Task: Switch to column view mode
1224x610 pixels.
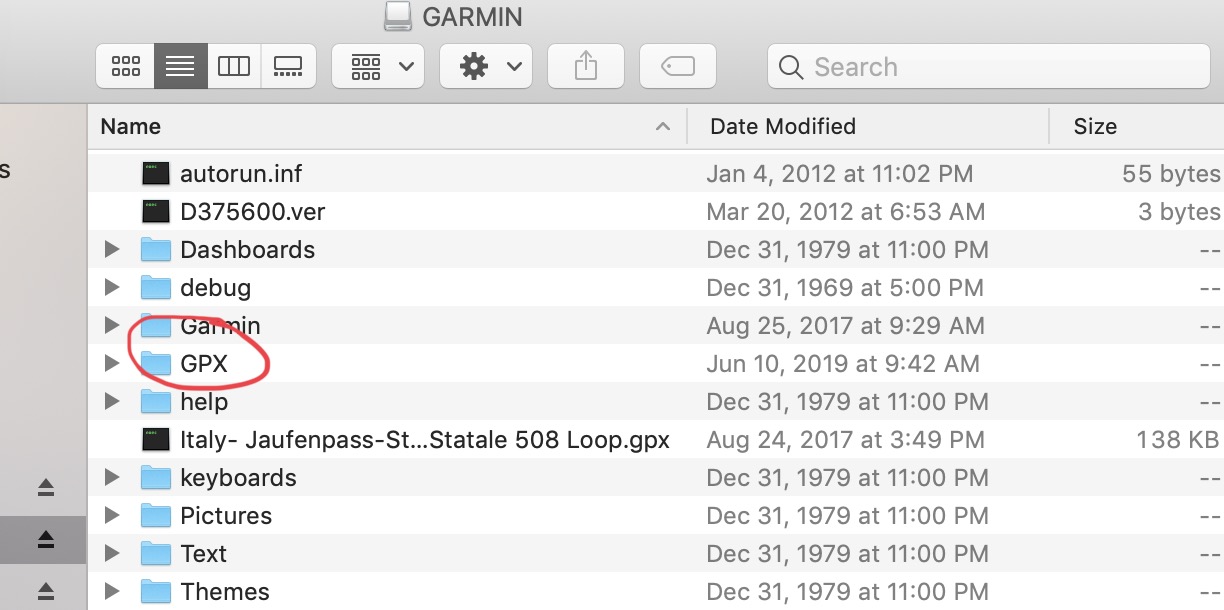Action: point(234,66)
